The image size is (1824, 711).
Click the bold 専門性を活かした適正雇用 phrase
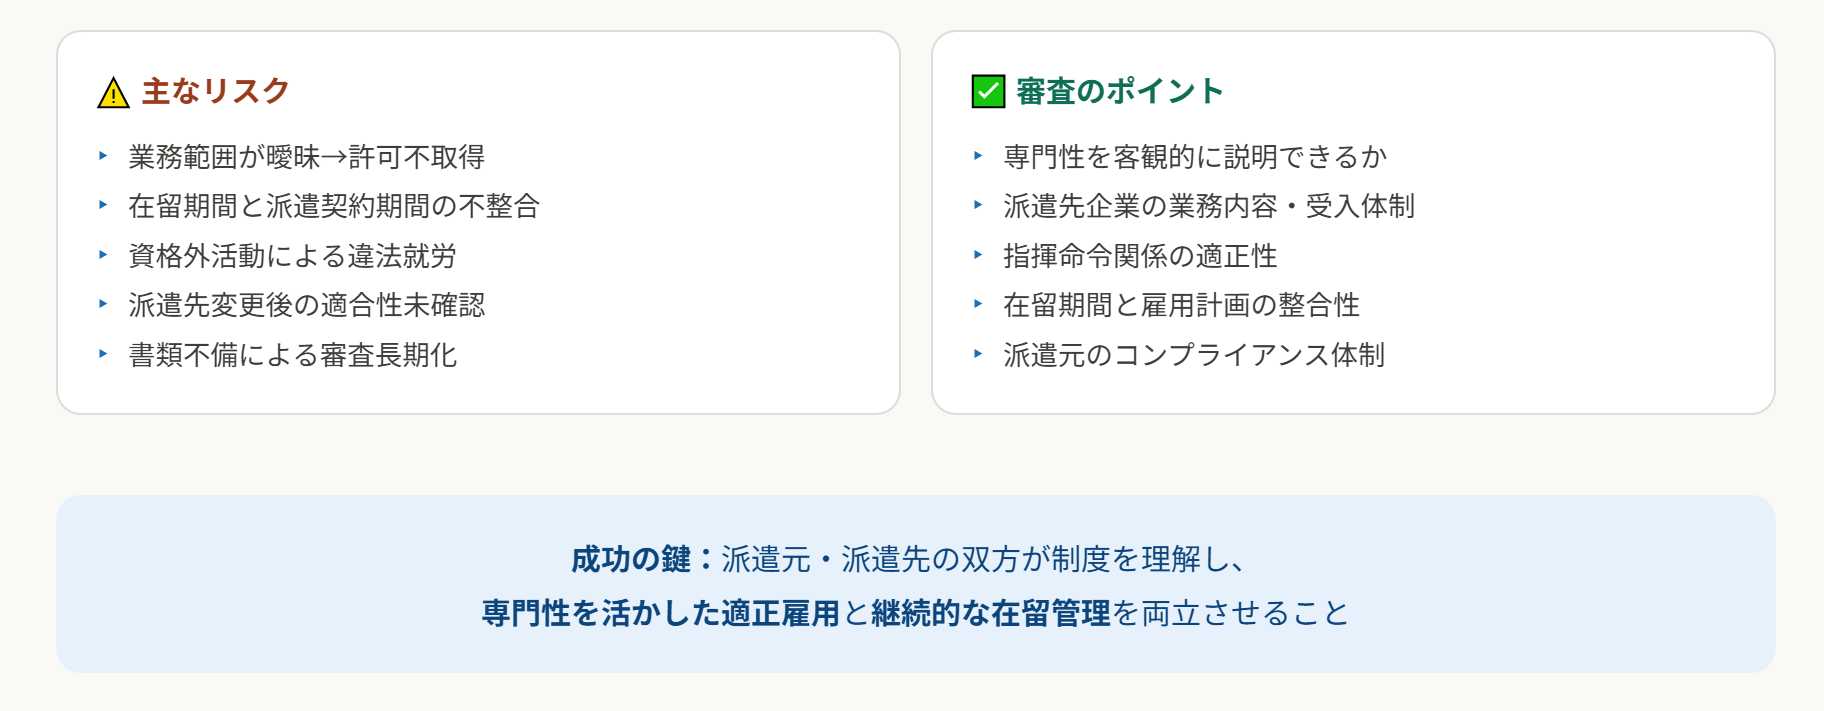660,613
